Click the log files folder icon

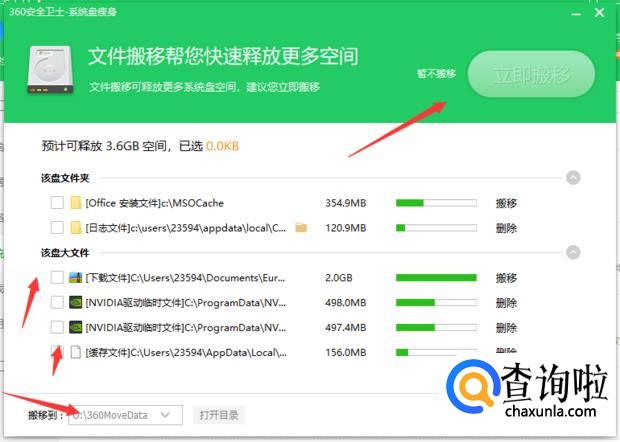pos(76,228)
